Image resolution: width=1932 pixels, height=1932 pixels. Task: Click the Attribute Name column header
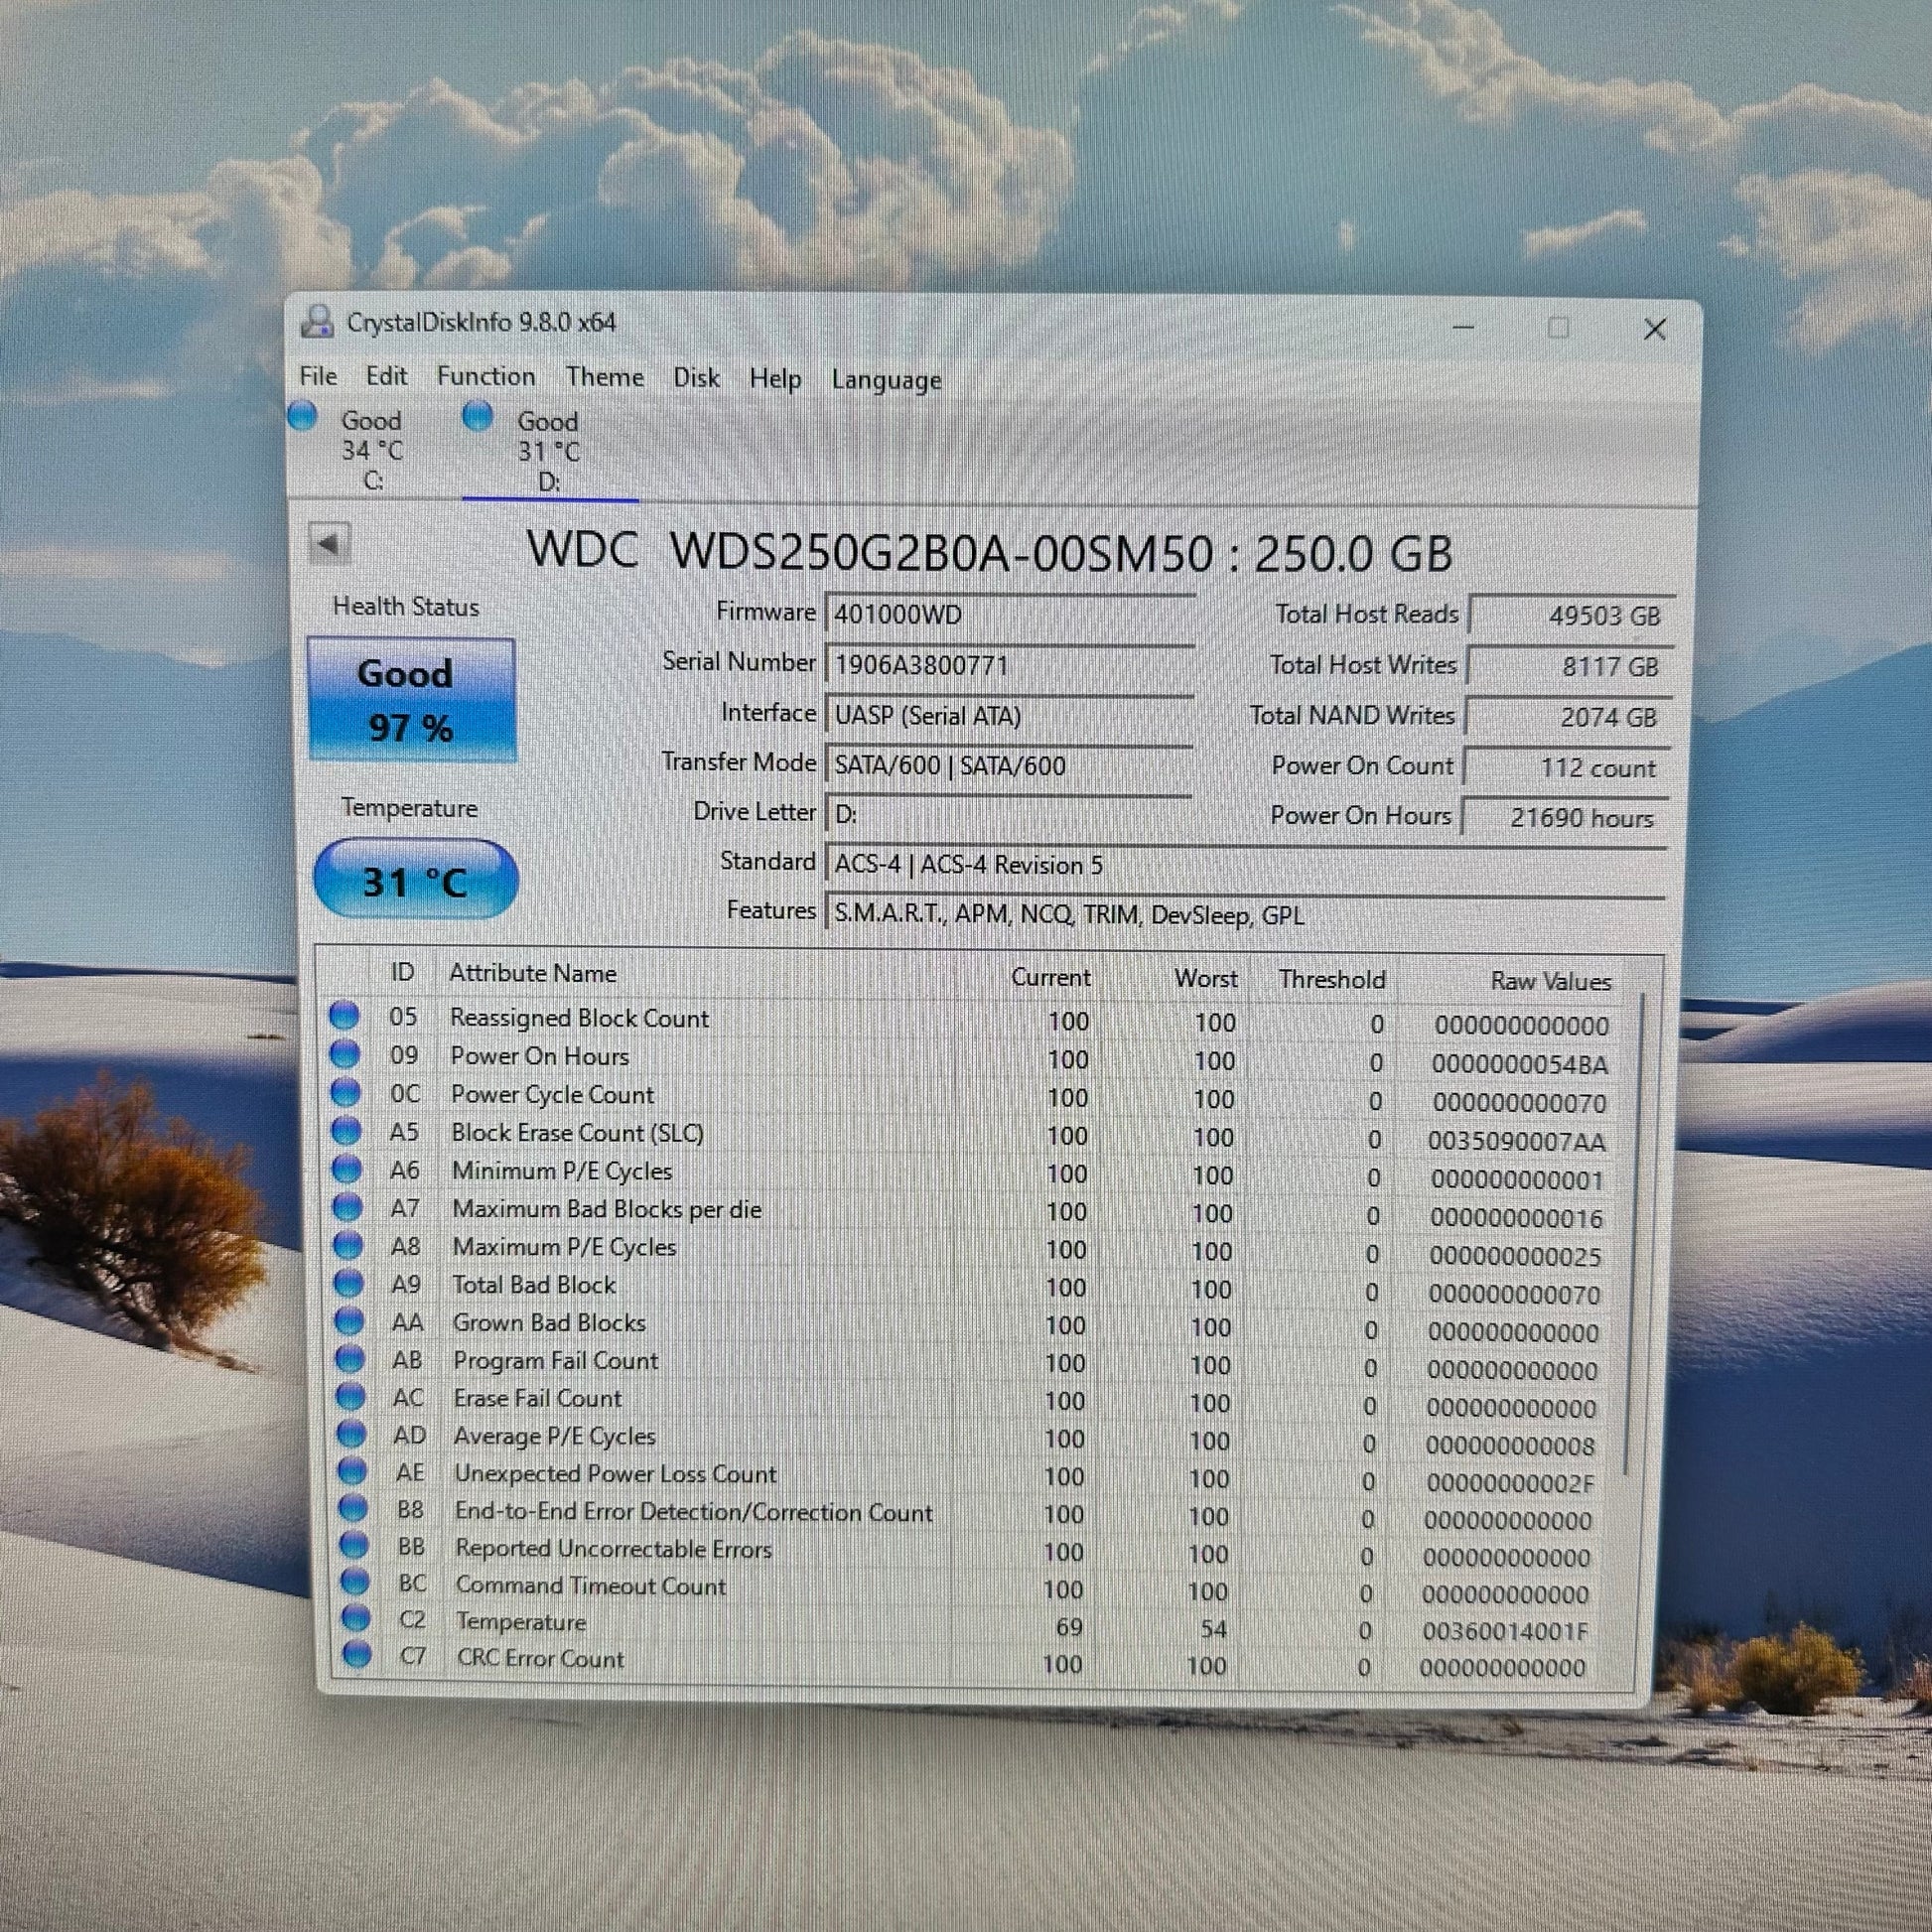(x=533, y=973)
